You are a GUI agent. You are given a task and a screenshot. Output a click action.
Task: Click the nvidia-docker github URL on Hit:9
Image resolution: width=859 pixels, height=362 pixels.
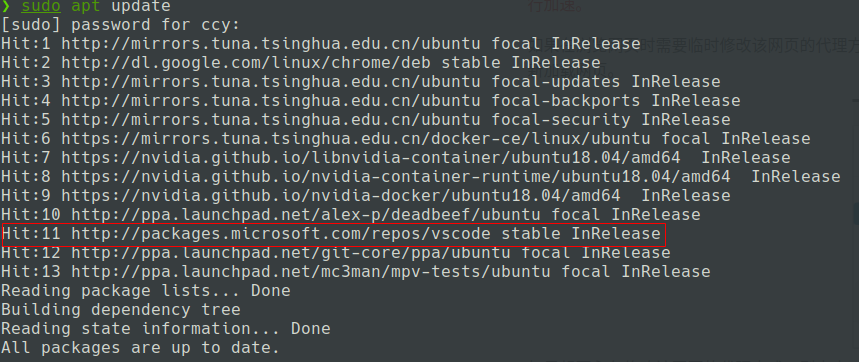pos(341,196)
